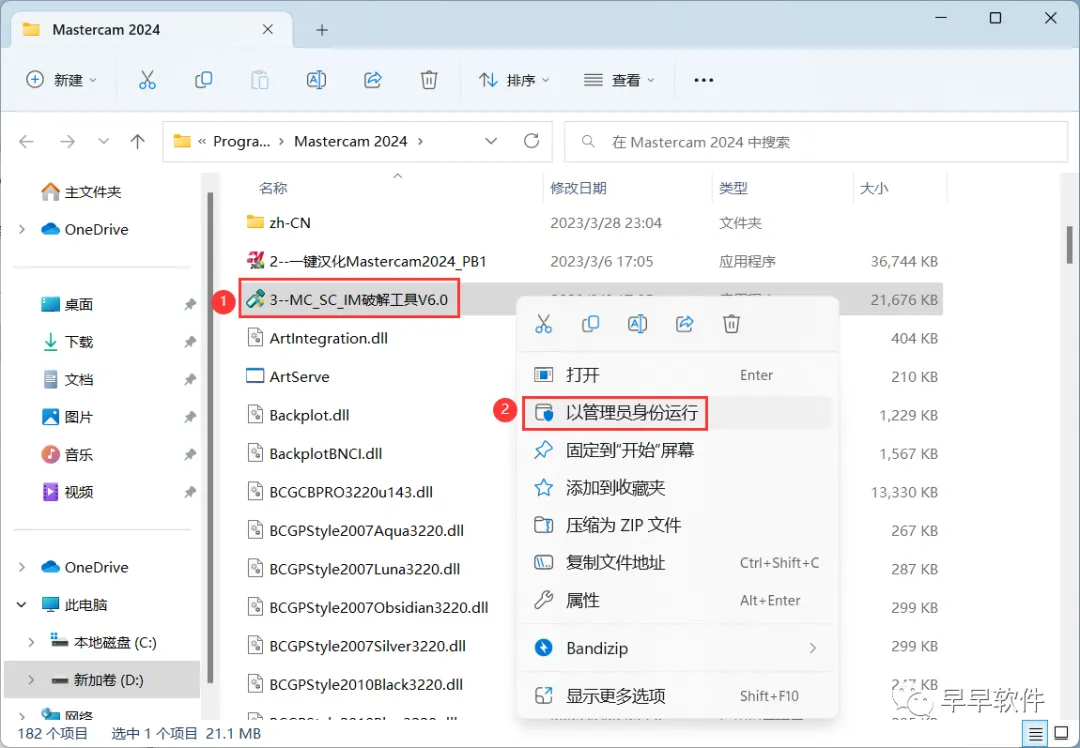Click the toolbar Share icon
The width and height of the screenshot is (1080, 748).
373,80
